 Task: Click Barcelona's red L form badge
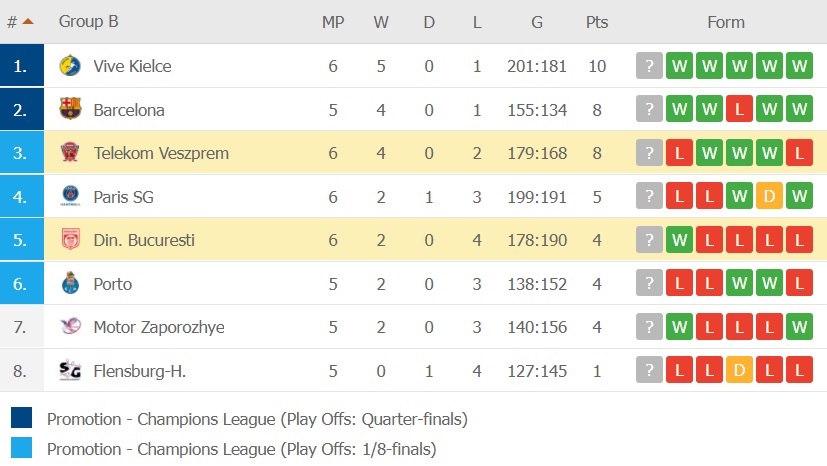740,110
